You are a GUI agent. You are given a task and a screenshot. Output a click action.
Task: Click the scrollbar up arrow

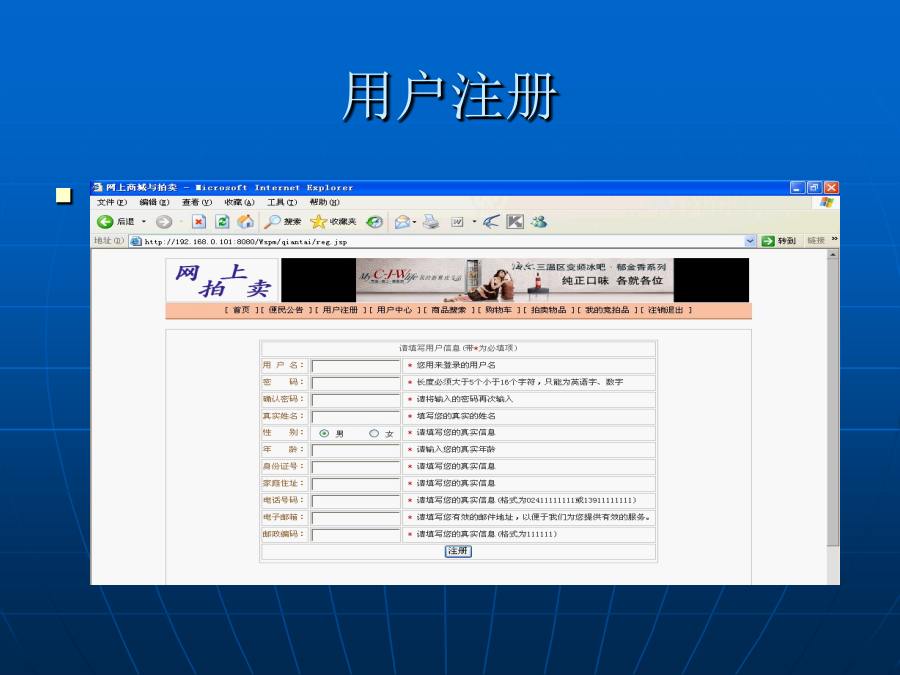(x=833, y=254)
